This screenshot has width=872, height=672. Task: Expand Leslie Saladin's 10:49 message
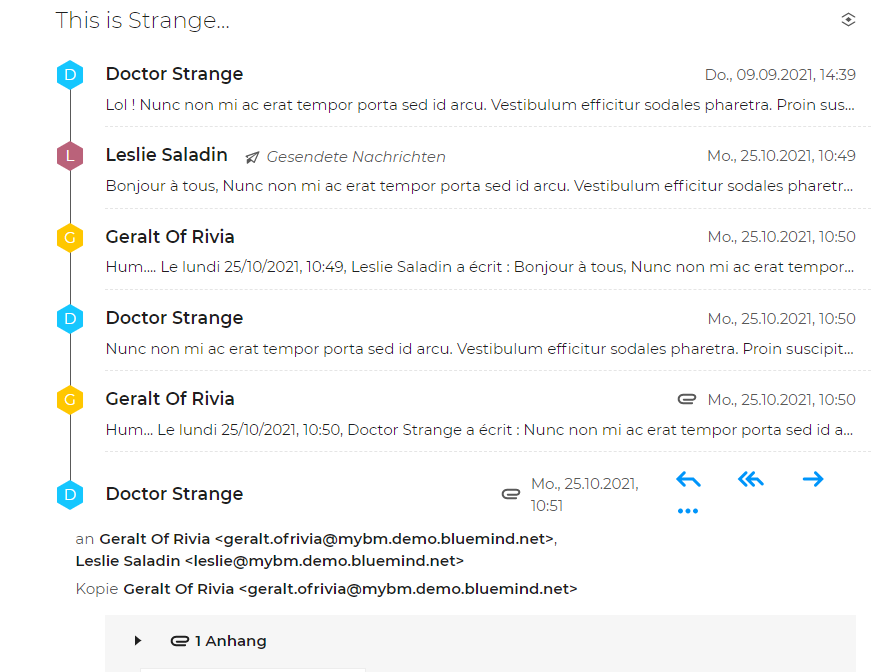coord(480,186)
